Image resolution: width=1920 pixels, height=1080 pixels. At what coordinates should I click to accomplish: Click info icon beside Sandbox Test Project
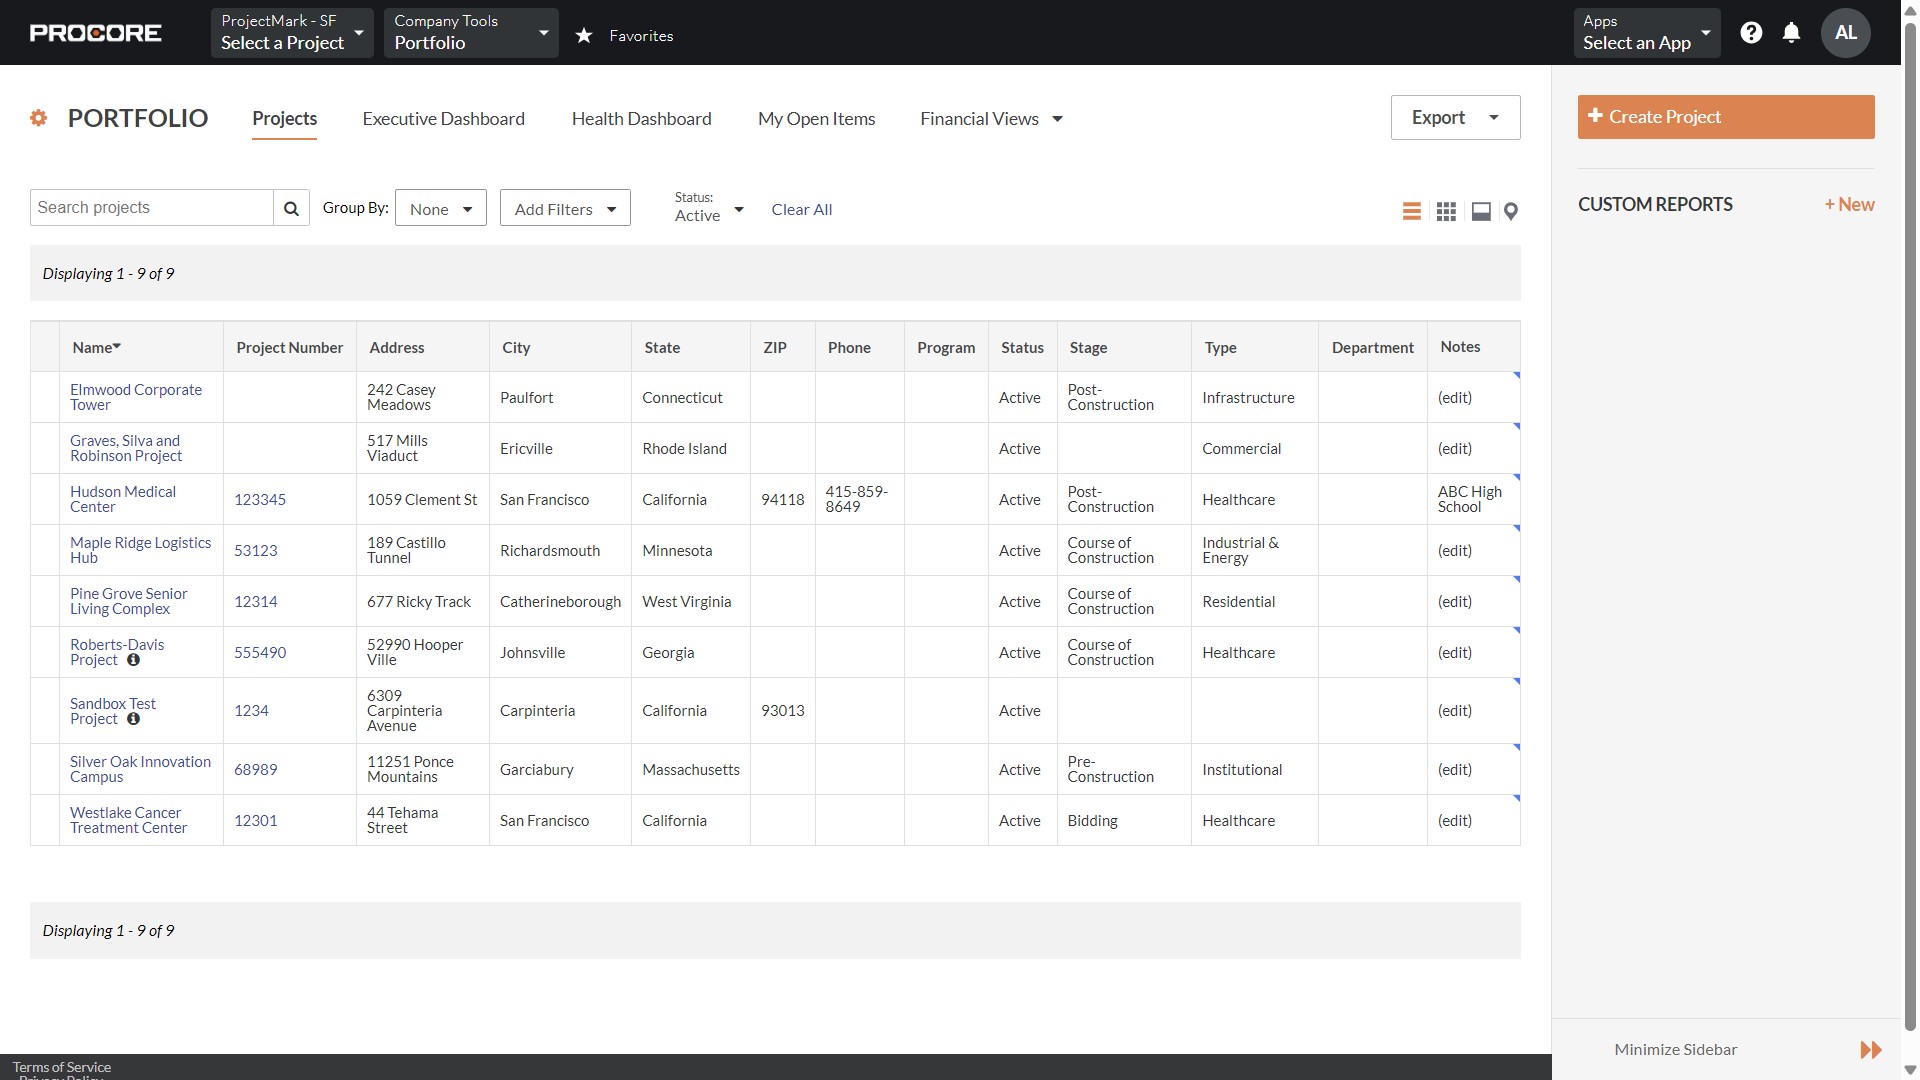pos(133,719)
